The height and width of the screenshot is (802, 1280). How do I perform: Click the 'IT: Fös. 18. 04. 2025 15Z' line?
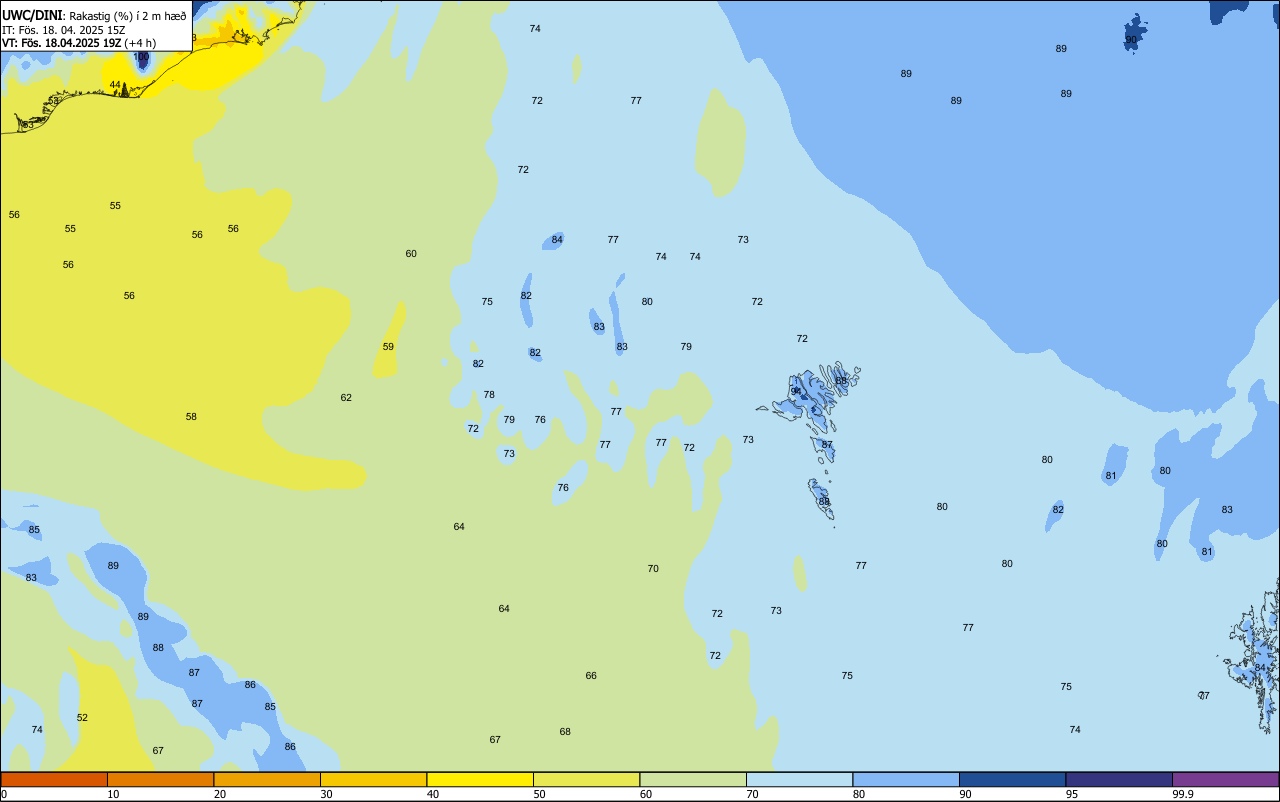tap(63, 30)
